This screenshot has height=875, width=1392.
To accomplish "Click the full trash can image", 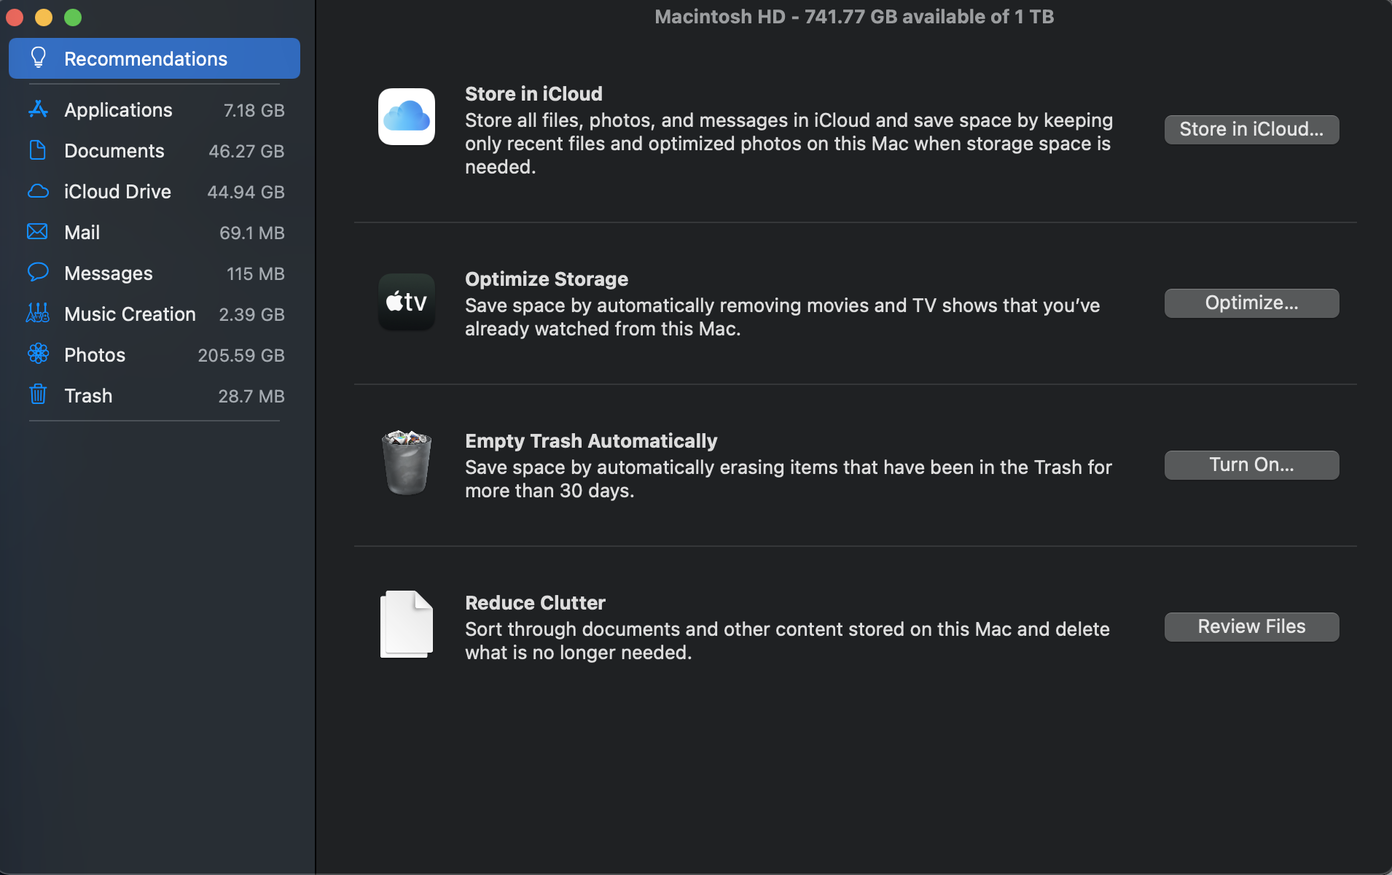I will 406,462.
